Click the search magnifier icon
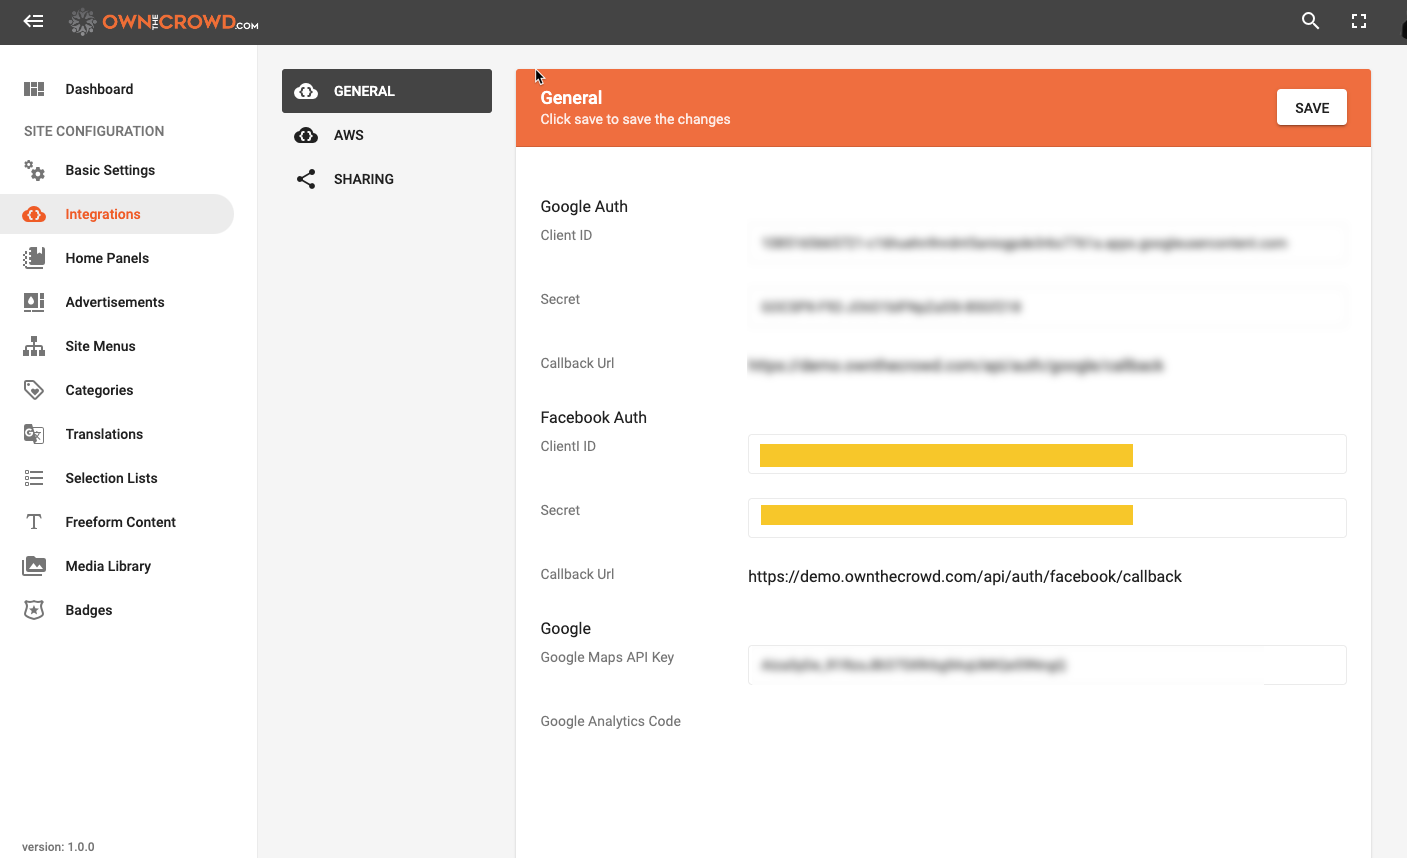 (x=1310, y=21)
